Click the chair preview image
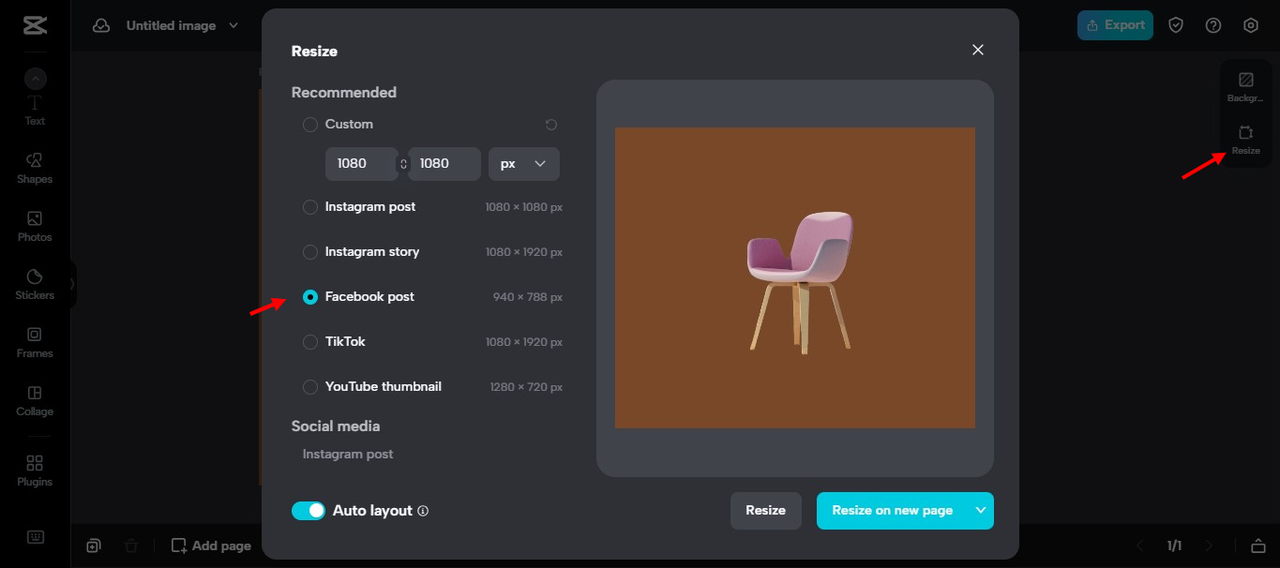 pos(795,278)
